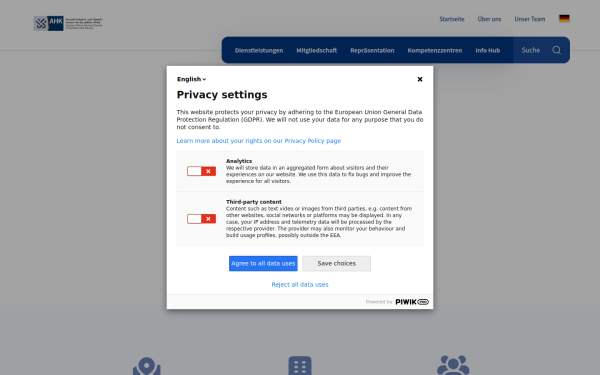
Task: Click the magnifying glass search icon
Action: [556, 50]
